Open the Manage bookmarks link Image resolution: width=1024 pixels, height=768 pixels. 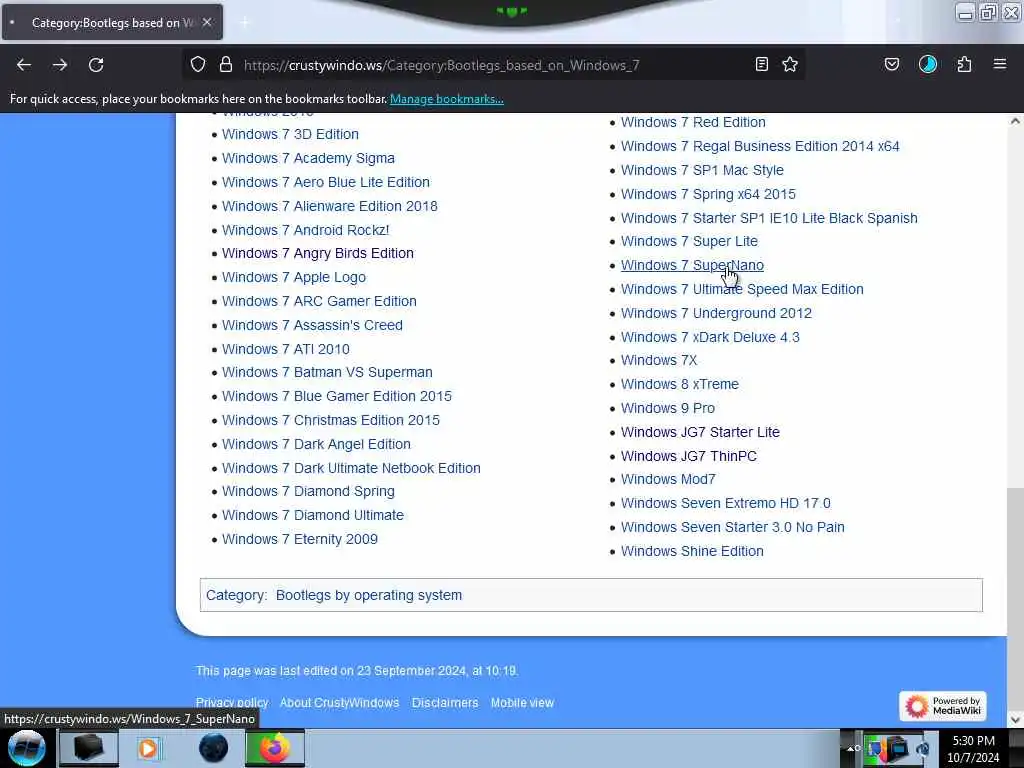point(447,99)
